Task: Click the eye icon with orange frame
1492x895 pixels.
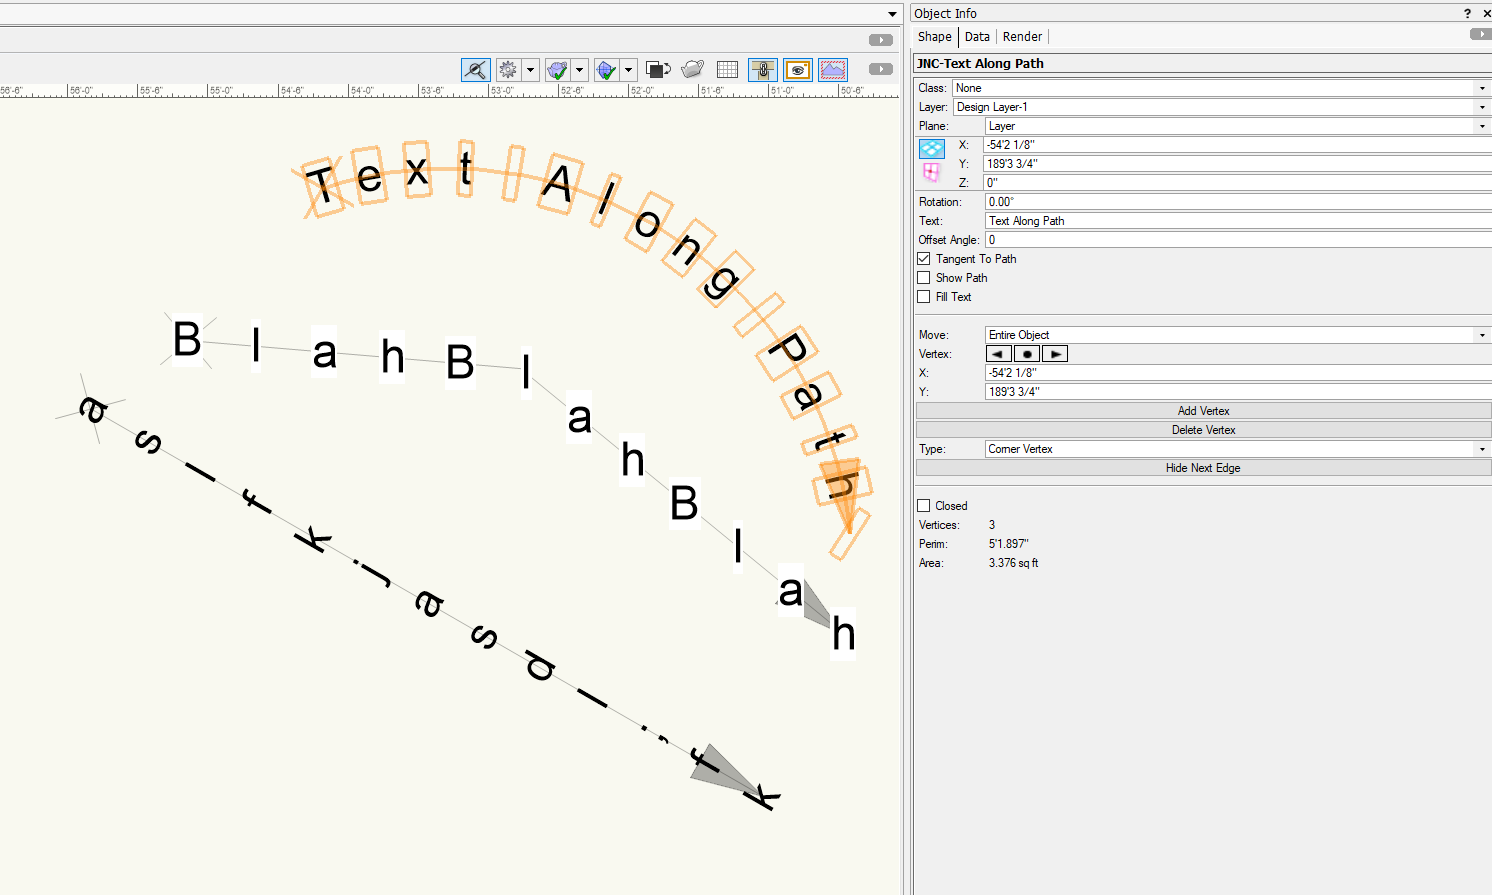Action: (x=797, y=70)
